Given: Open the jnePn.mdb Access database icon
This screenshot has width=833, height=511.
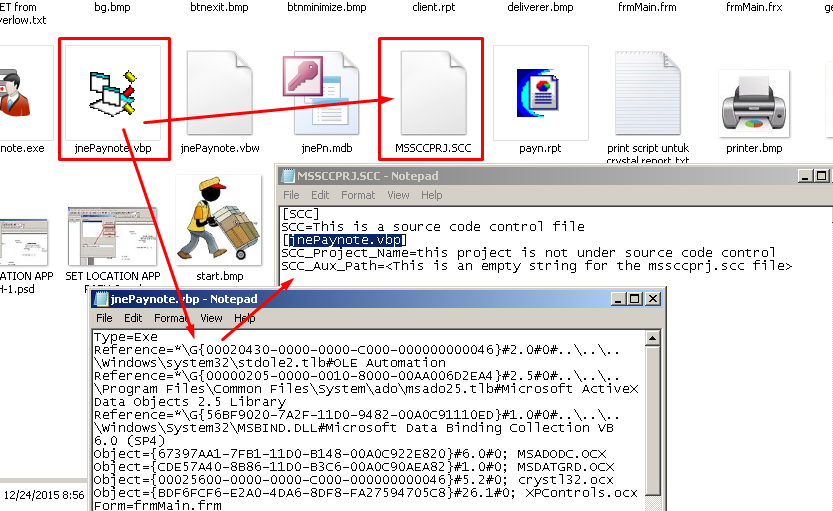Looking at the screenshot, I should coord(323,95).
